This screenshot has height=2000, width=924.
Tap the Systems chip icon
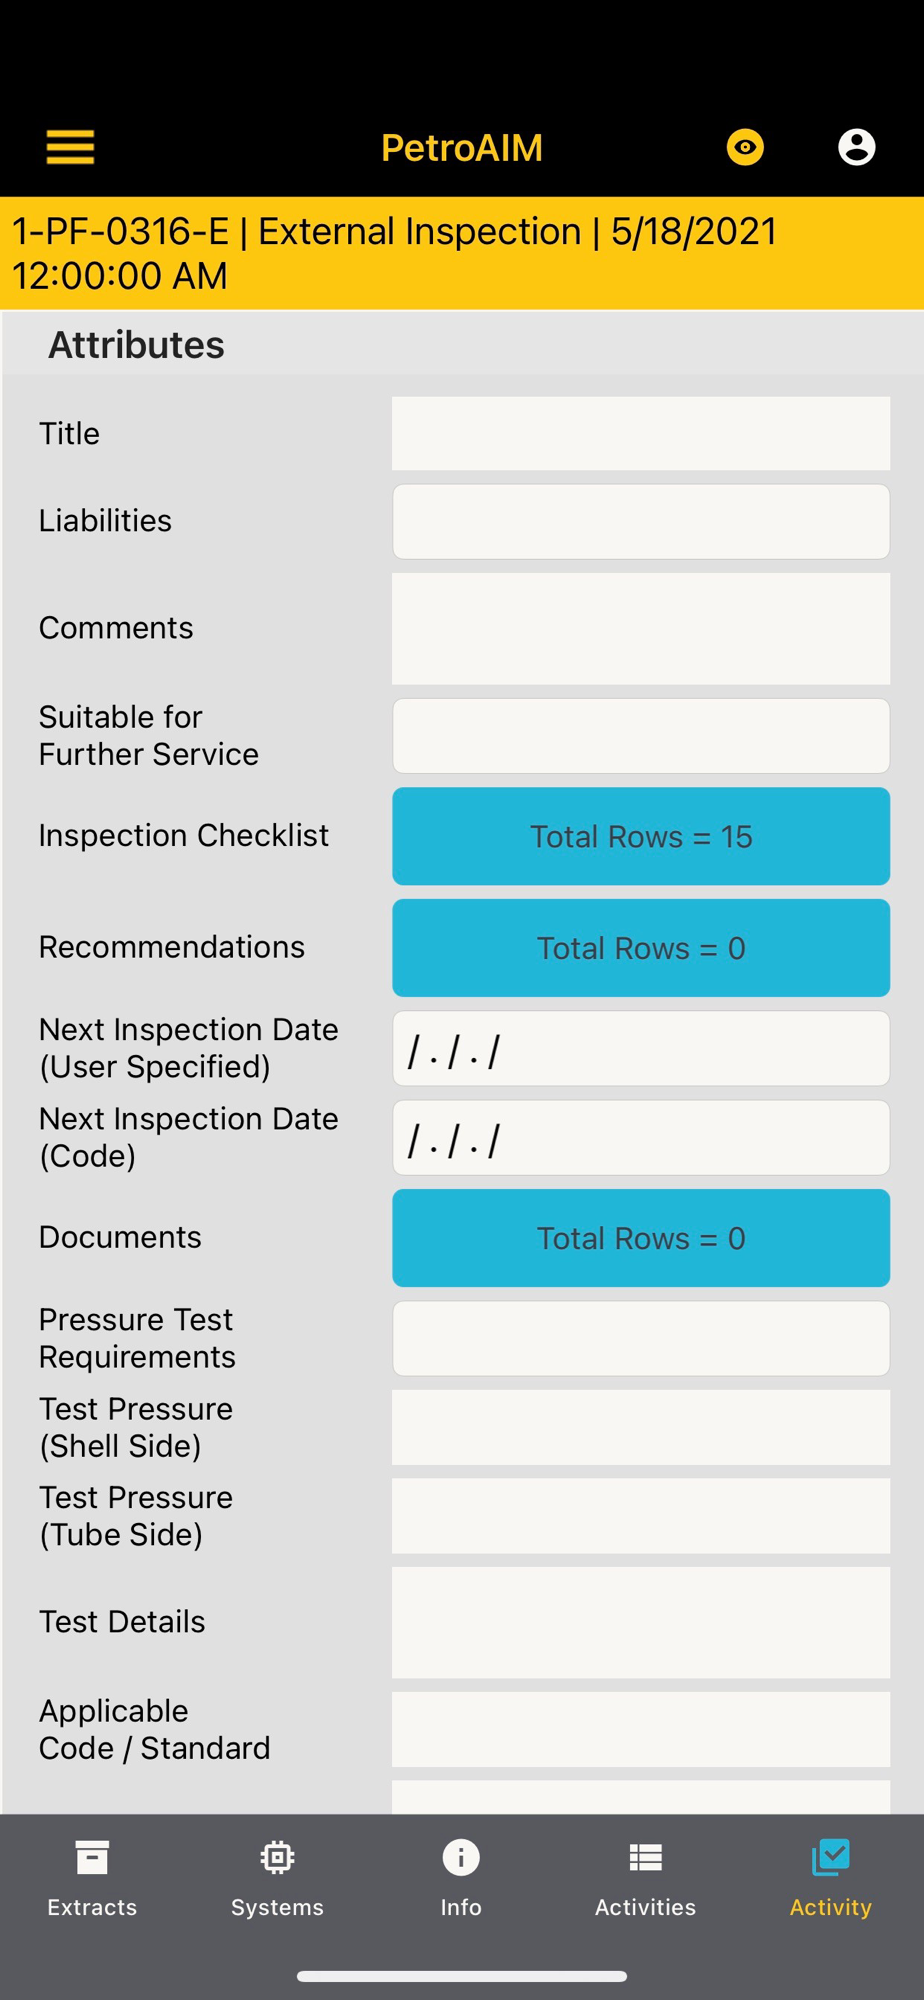[x=277, y=1858]
